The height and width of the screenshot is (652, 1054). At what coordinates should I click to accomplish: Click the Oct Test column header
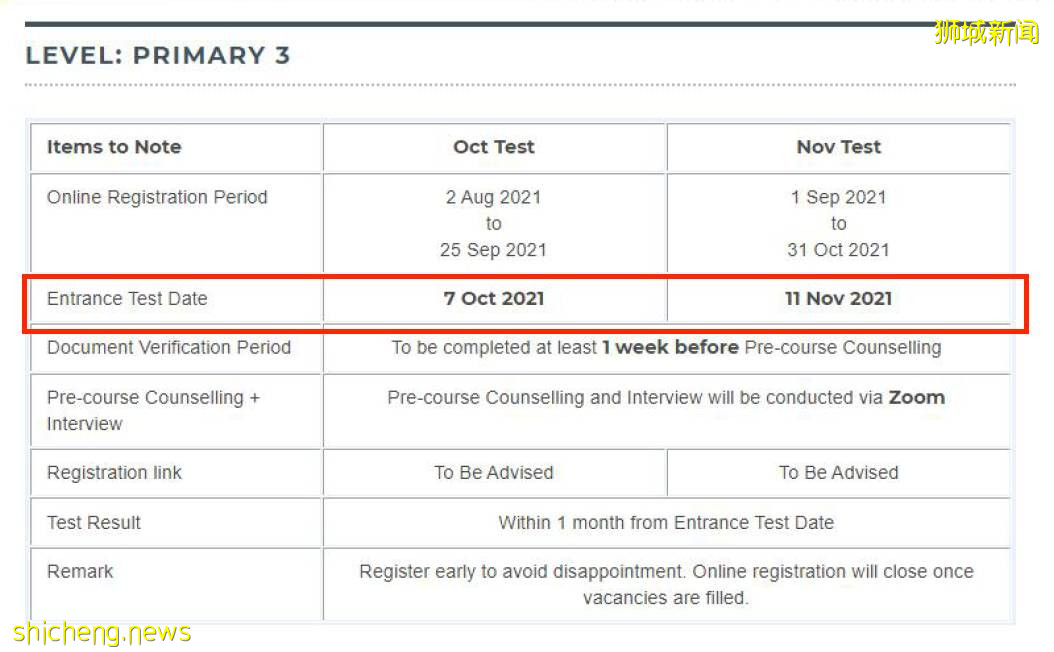tap(494, 147)
